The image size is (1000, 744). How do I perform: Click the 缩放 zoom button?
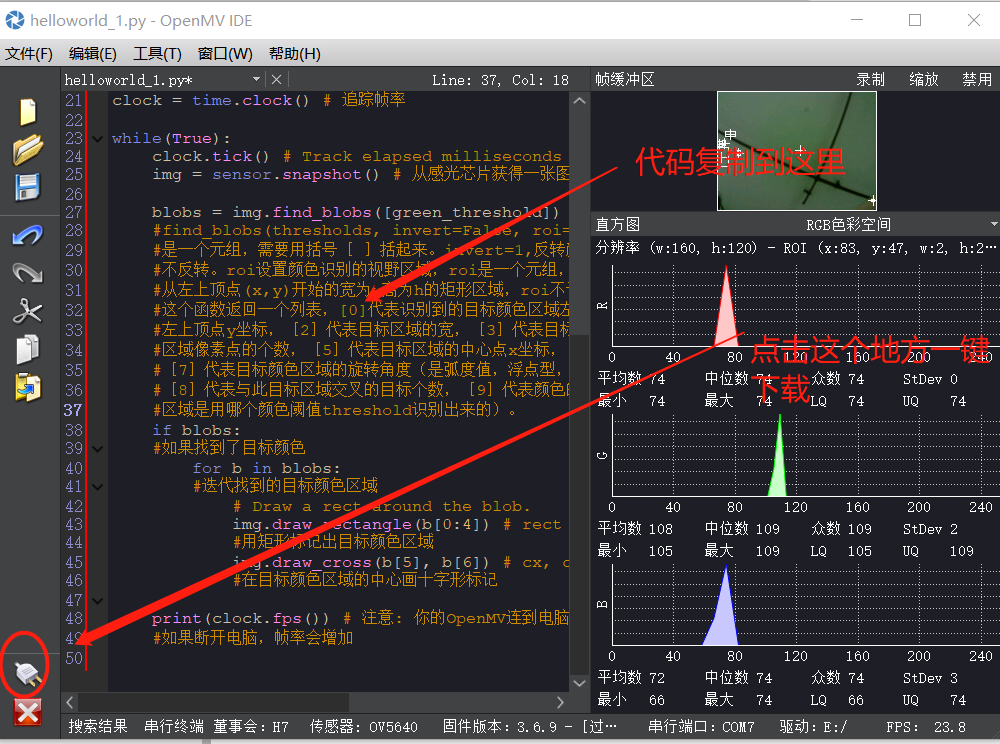click(x=923, y=78)
